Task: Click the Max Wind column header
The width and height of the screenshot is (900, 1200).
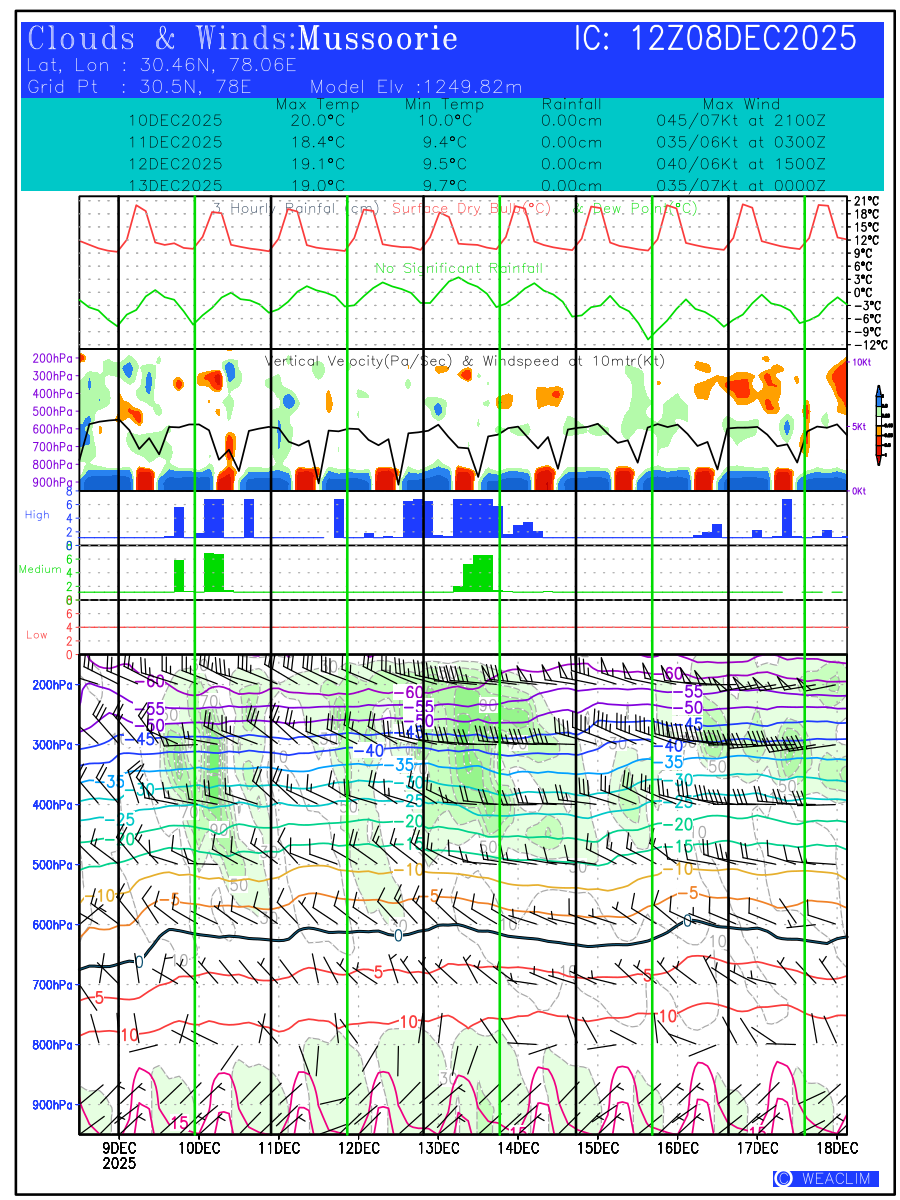Action: [741, 105]
